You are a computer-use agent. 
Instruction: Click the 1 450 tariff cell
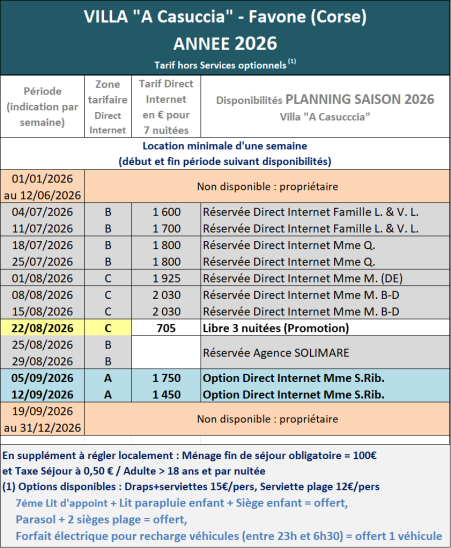click(x=166, y=394)
